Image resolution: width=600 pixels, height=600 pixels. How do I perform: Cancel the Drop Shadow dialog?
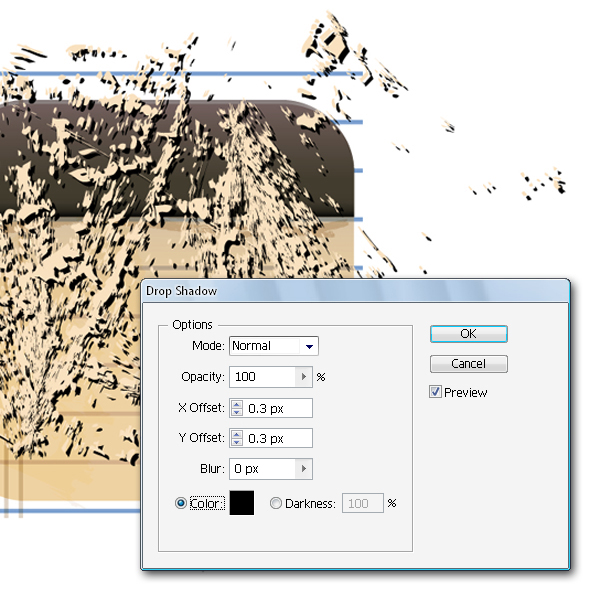tap(468, 364)
